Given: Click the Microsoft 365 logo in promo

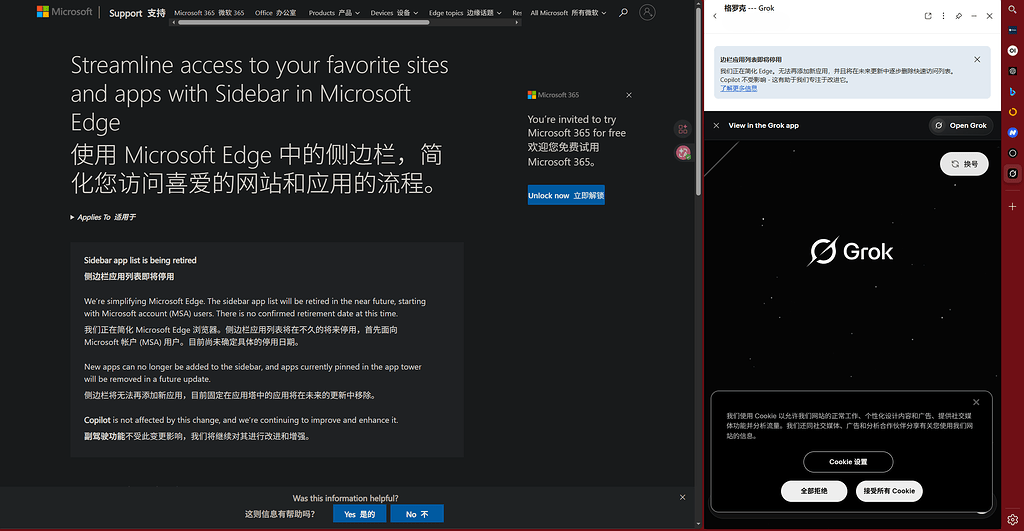Looking at the screenshot, I should point(553,95).
